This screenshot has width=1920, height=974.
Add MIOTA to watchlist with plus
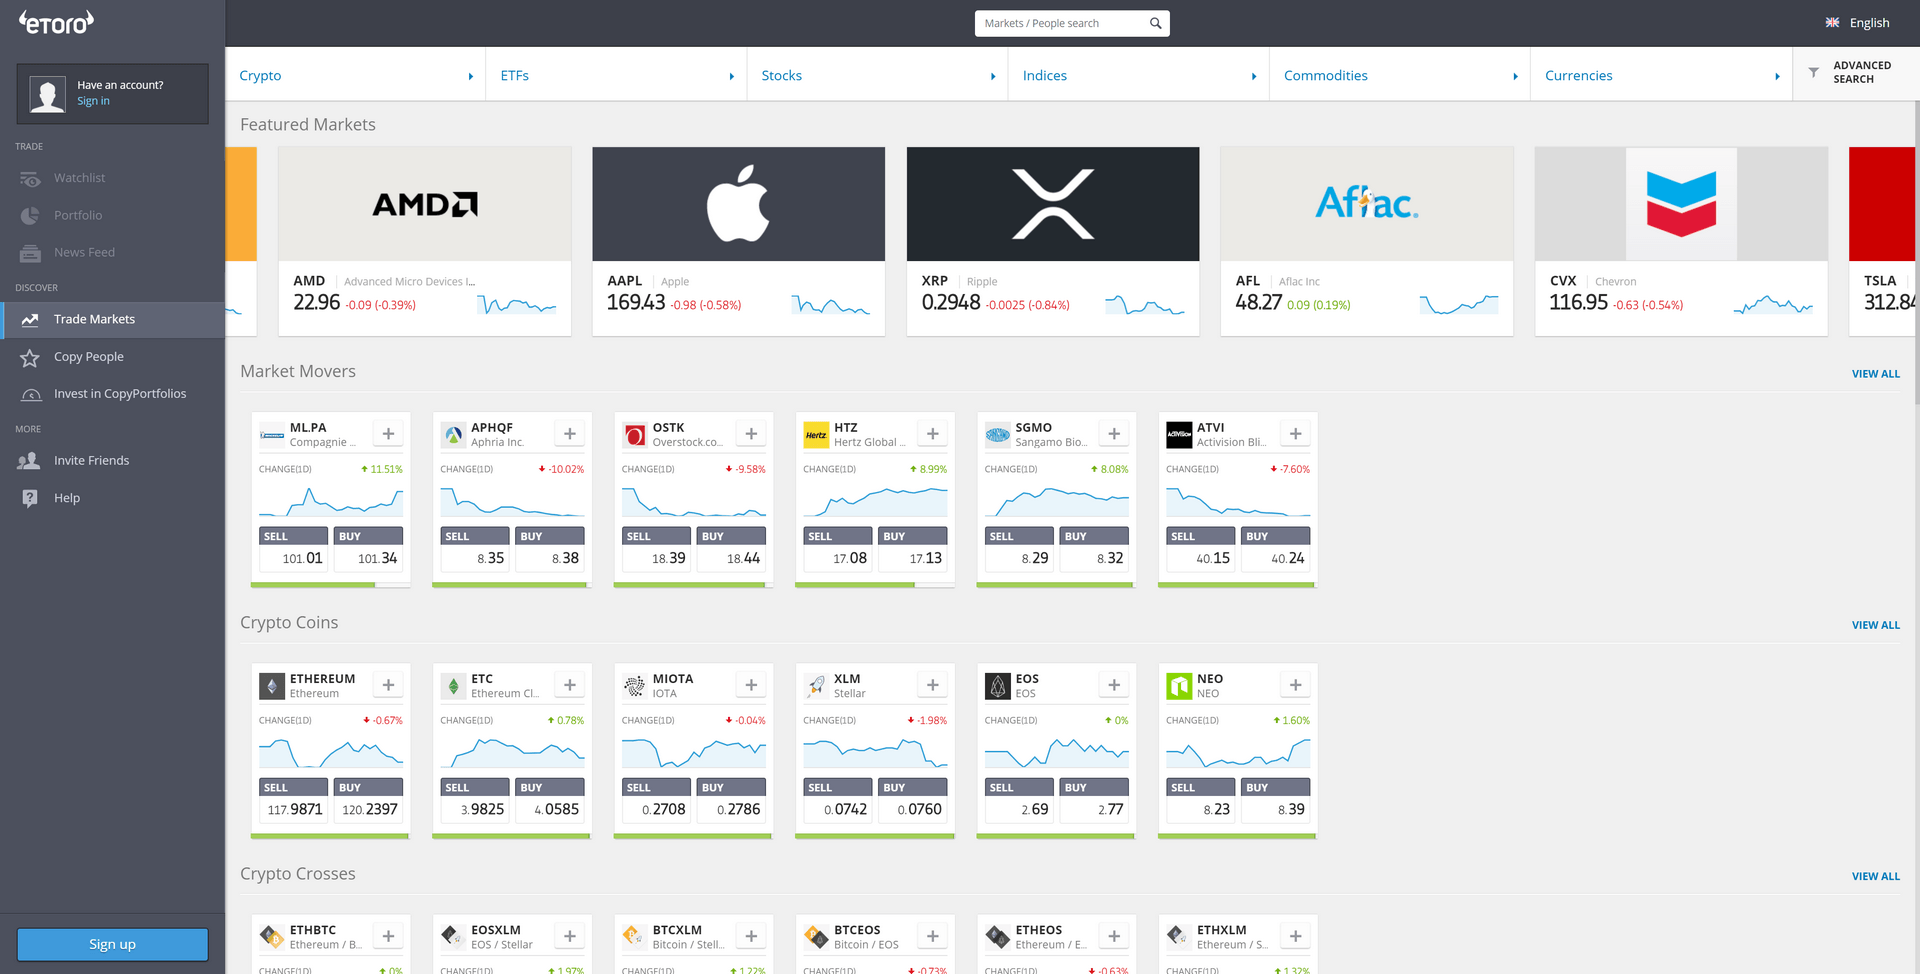pos(751,684)
